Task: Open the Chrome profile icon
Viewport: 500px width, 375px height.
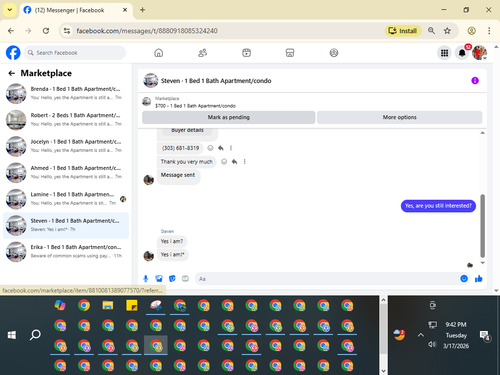Action: (471, 31)
